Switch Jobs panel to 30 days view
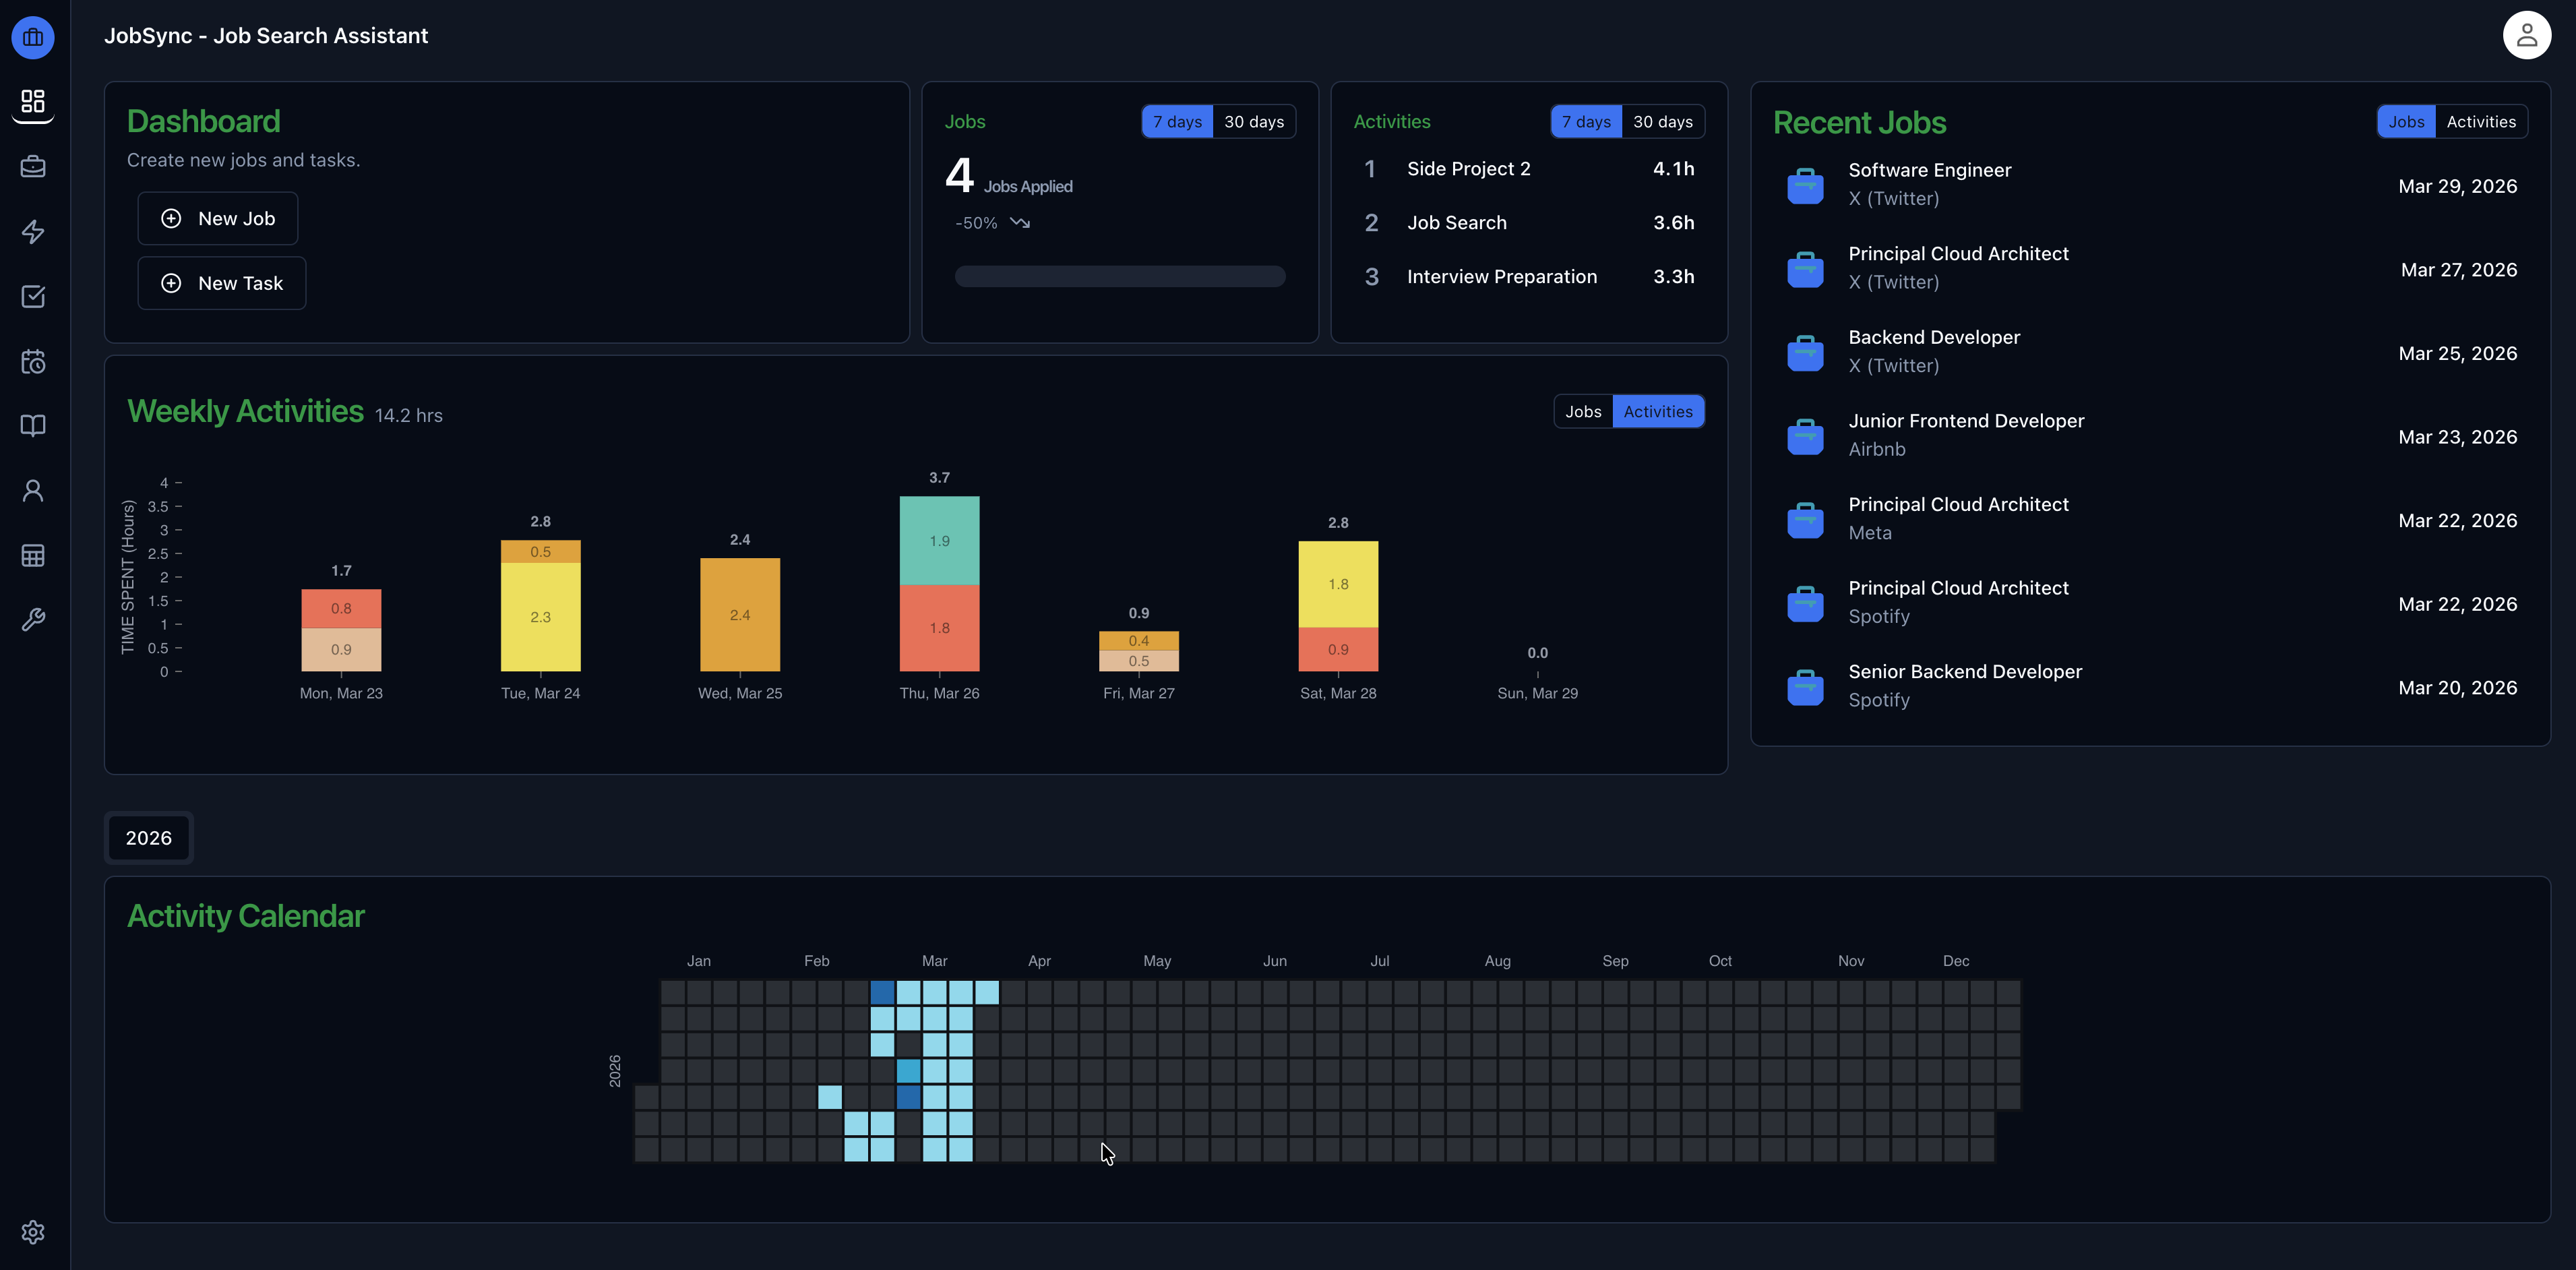The image size is (2576, 1270). (x=1254, y=121)
